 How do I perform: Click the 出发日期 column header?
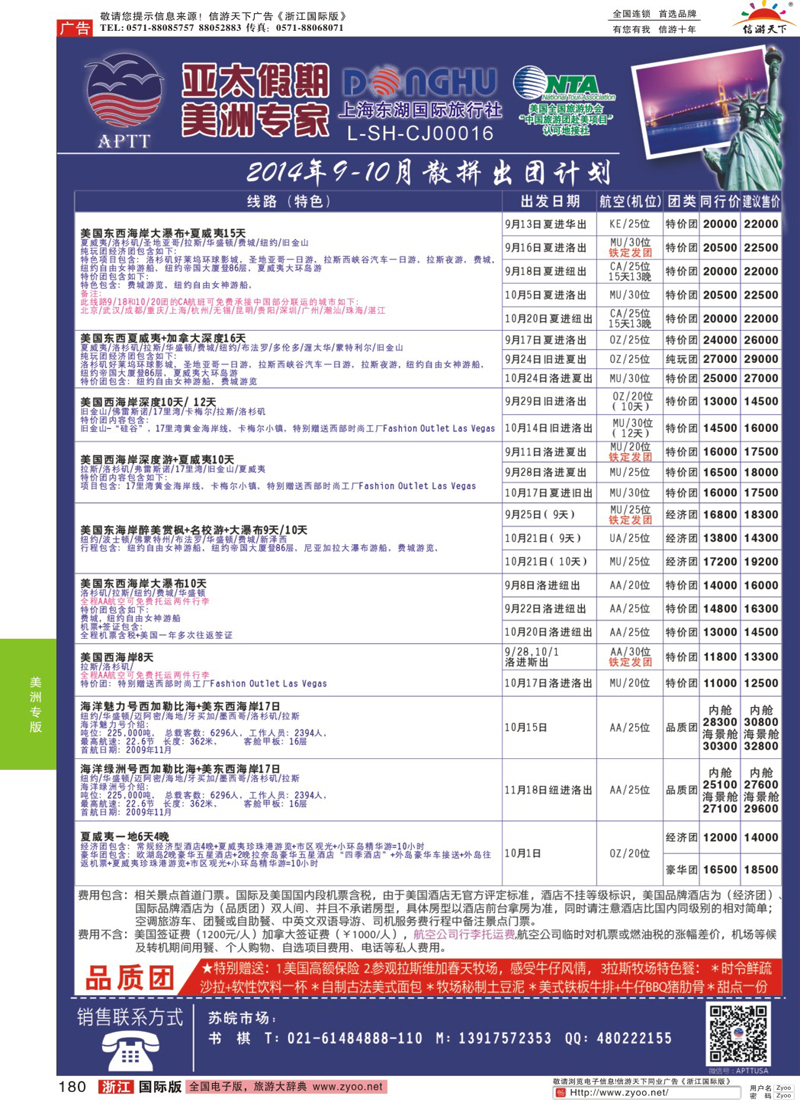tap(549, 201)
